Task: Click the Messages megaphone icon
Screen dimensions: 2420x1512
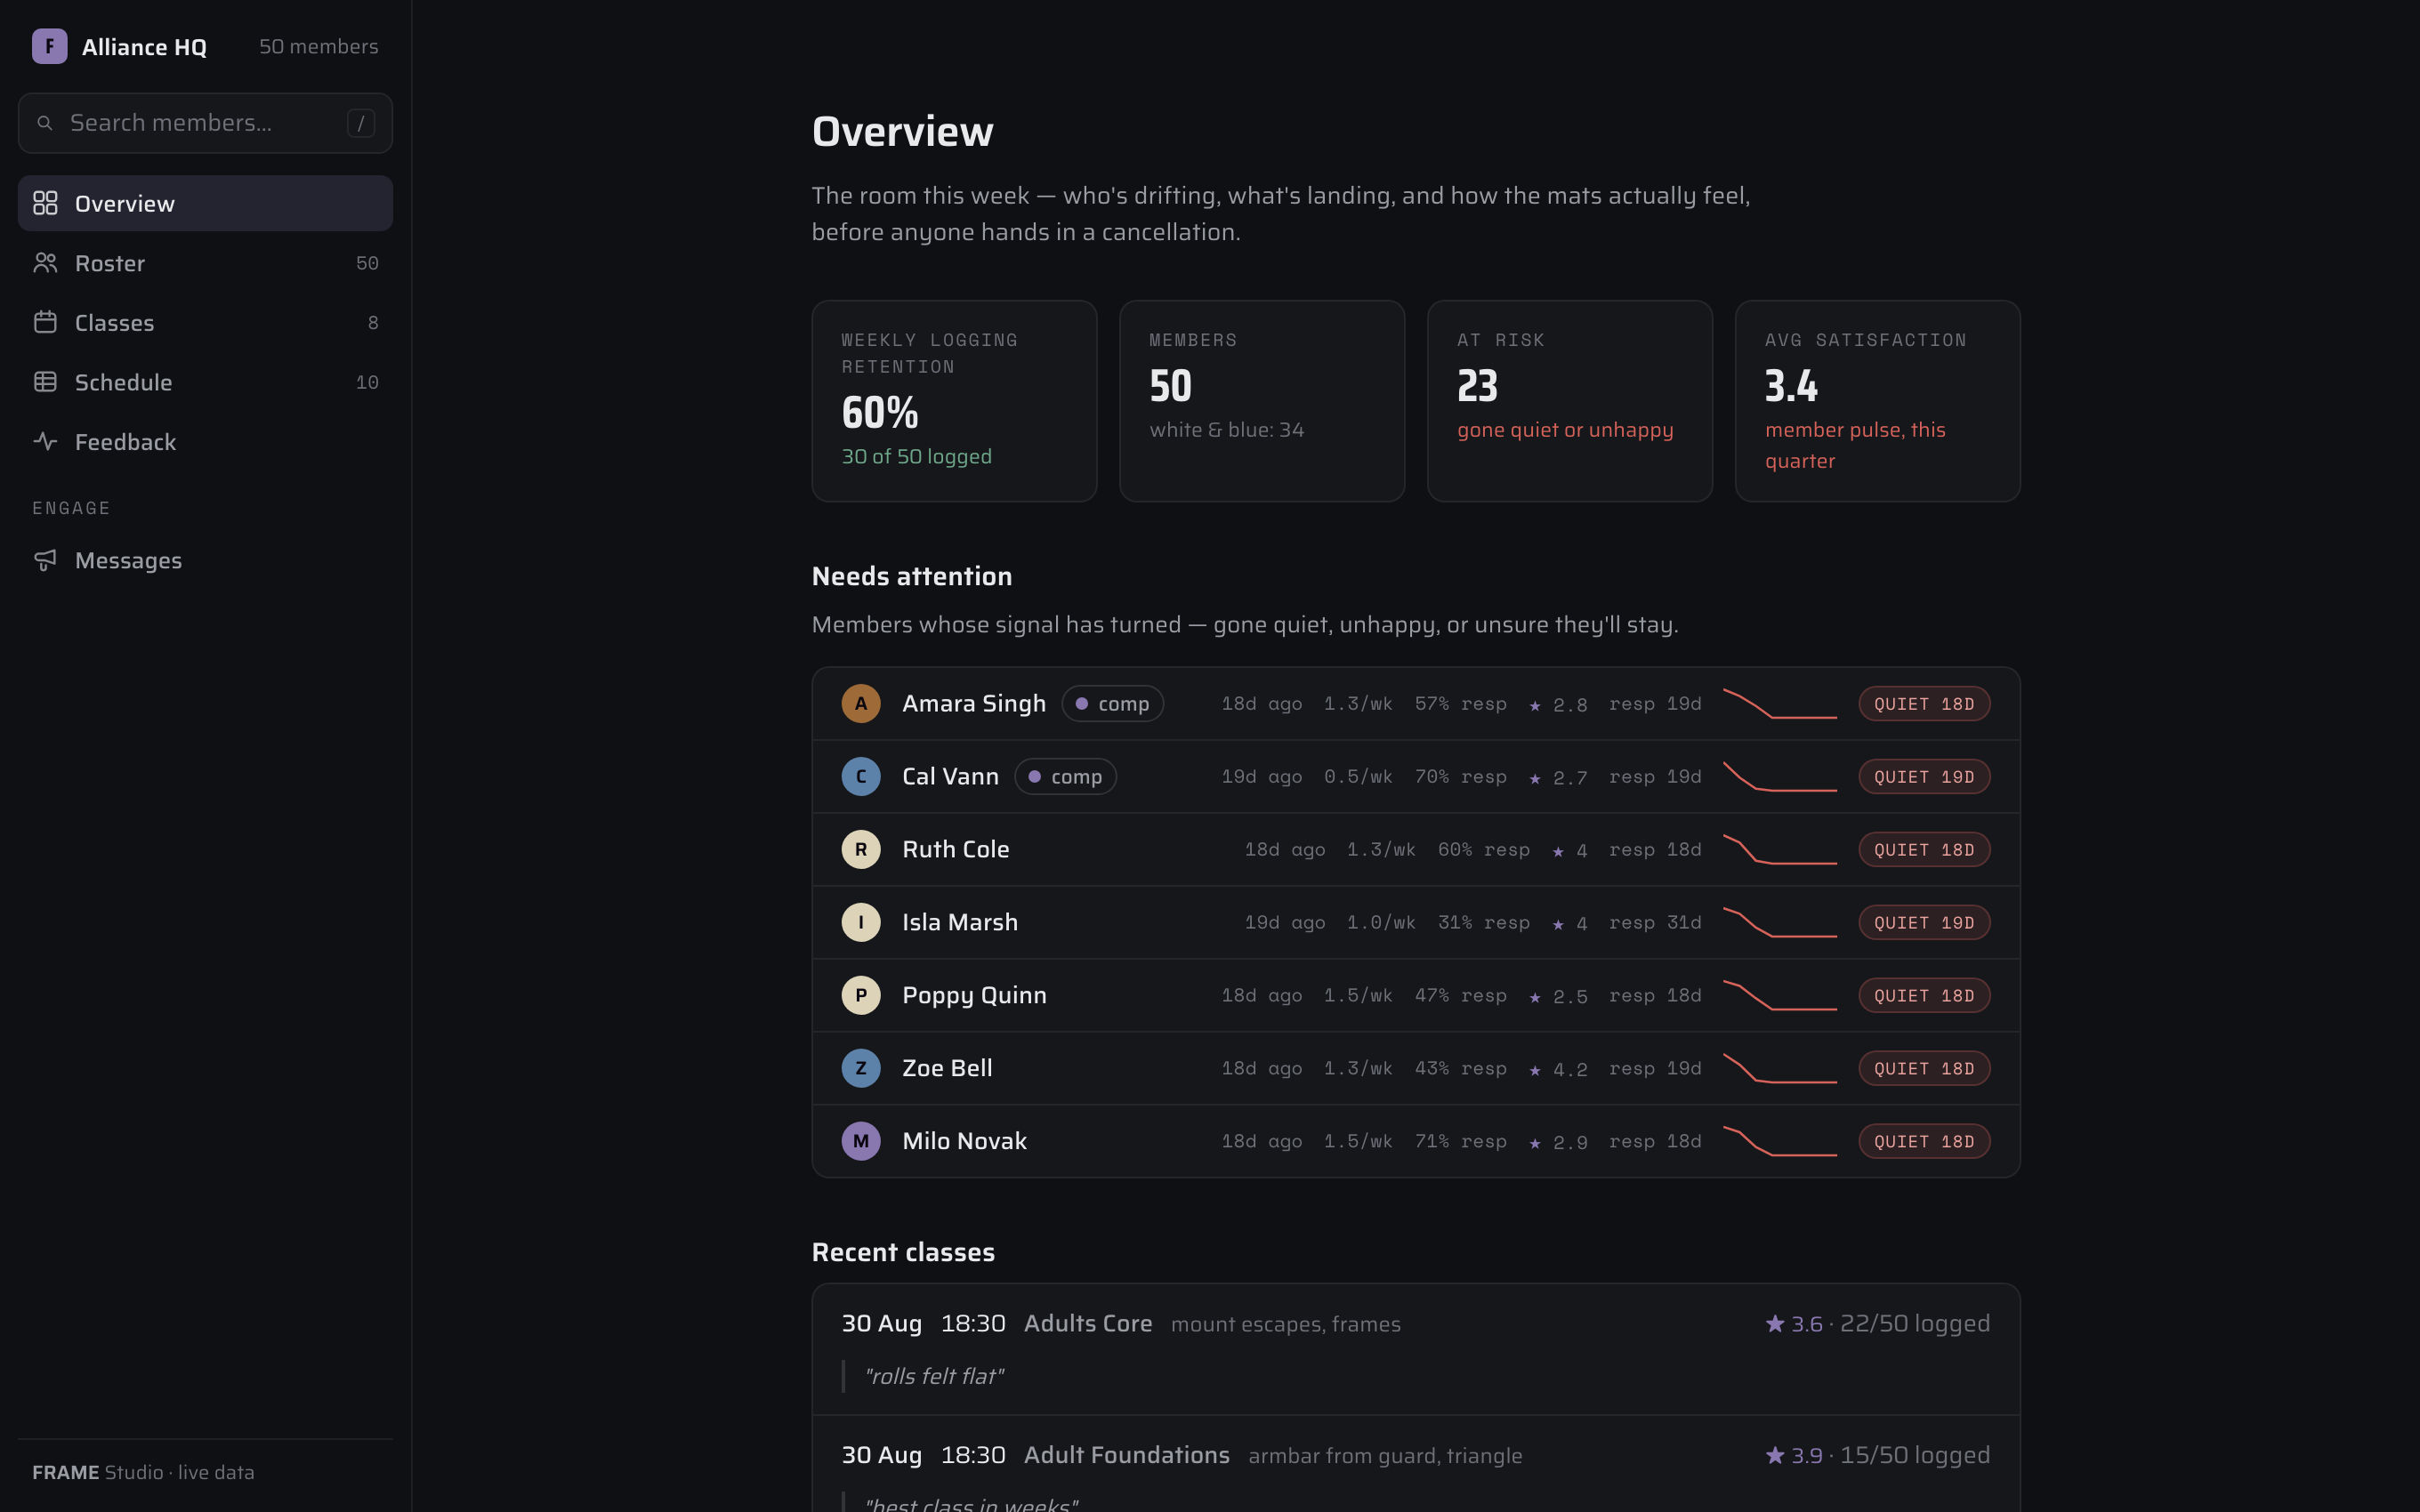Action: (45, 560)
